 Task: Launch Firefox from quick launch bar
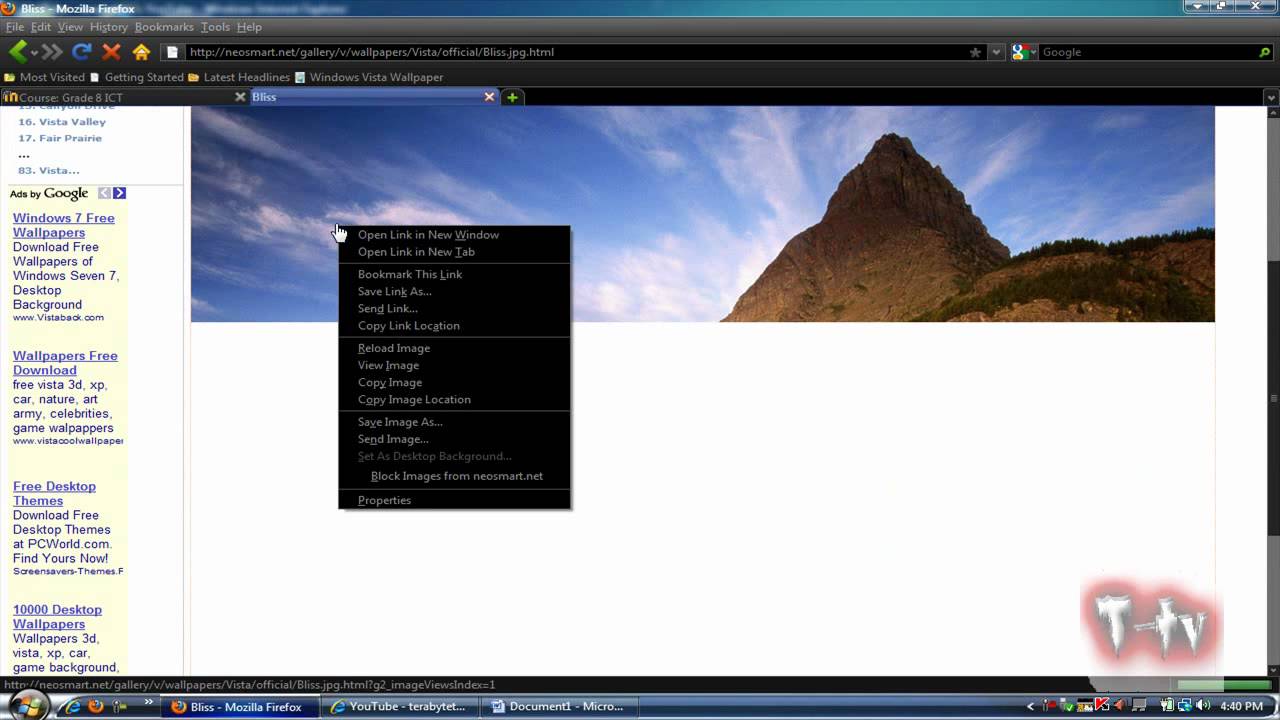click(x=96, y=706)
